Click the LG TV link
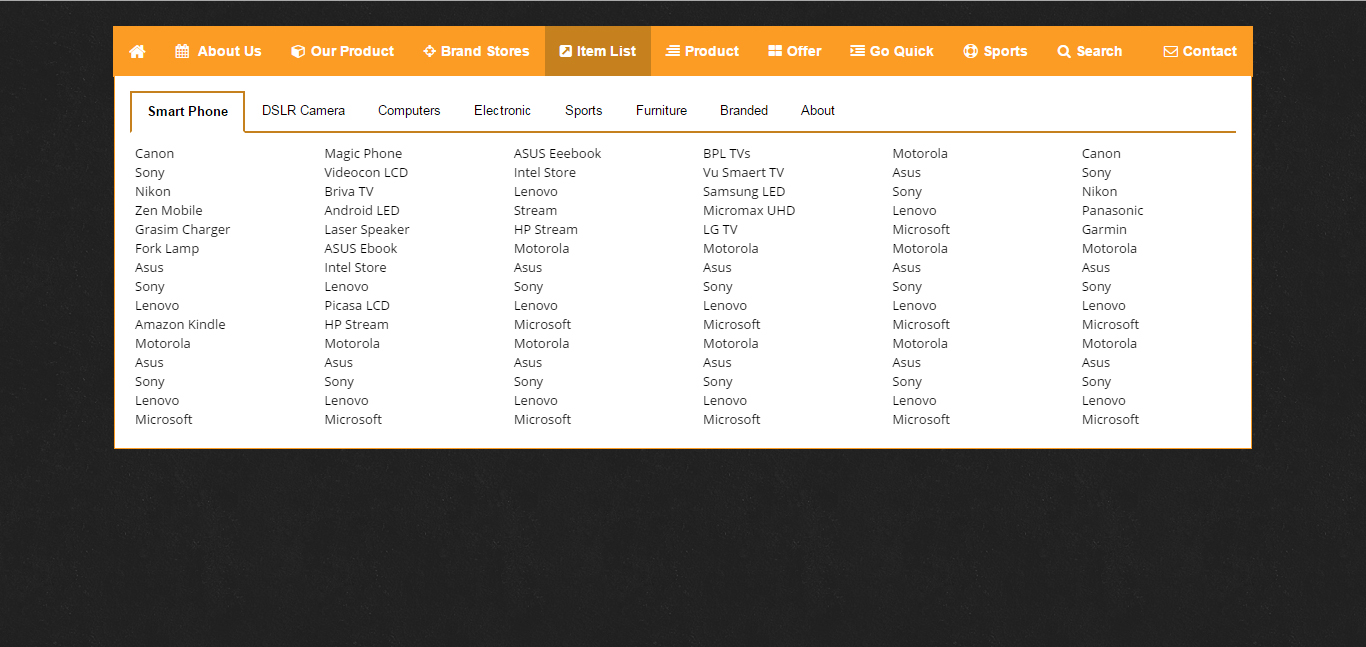Screen dimensions: 1366x647 (x=720, y=229)
